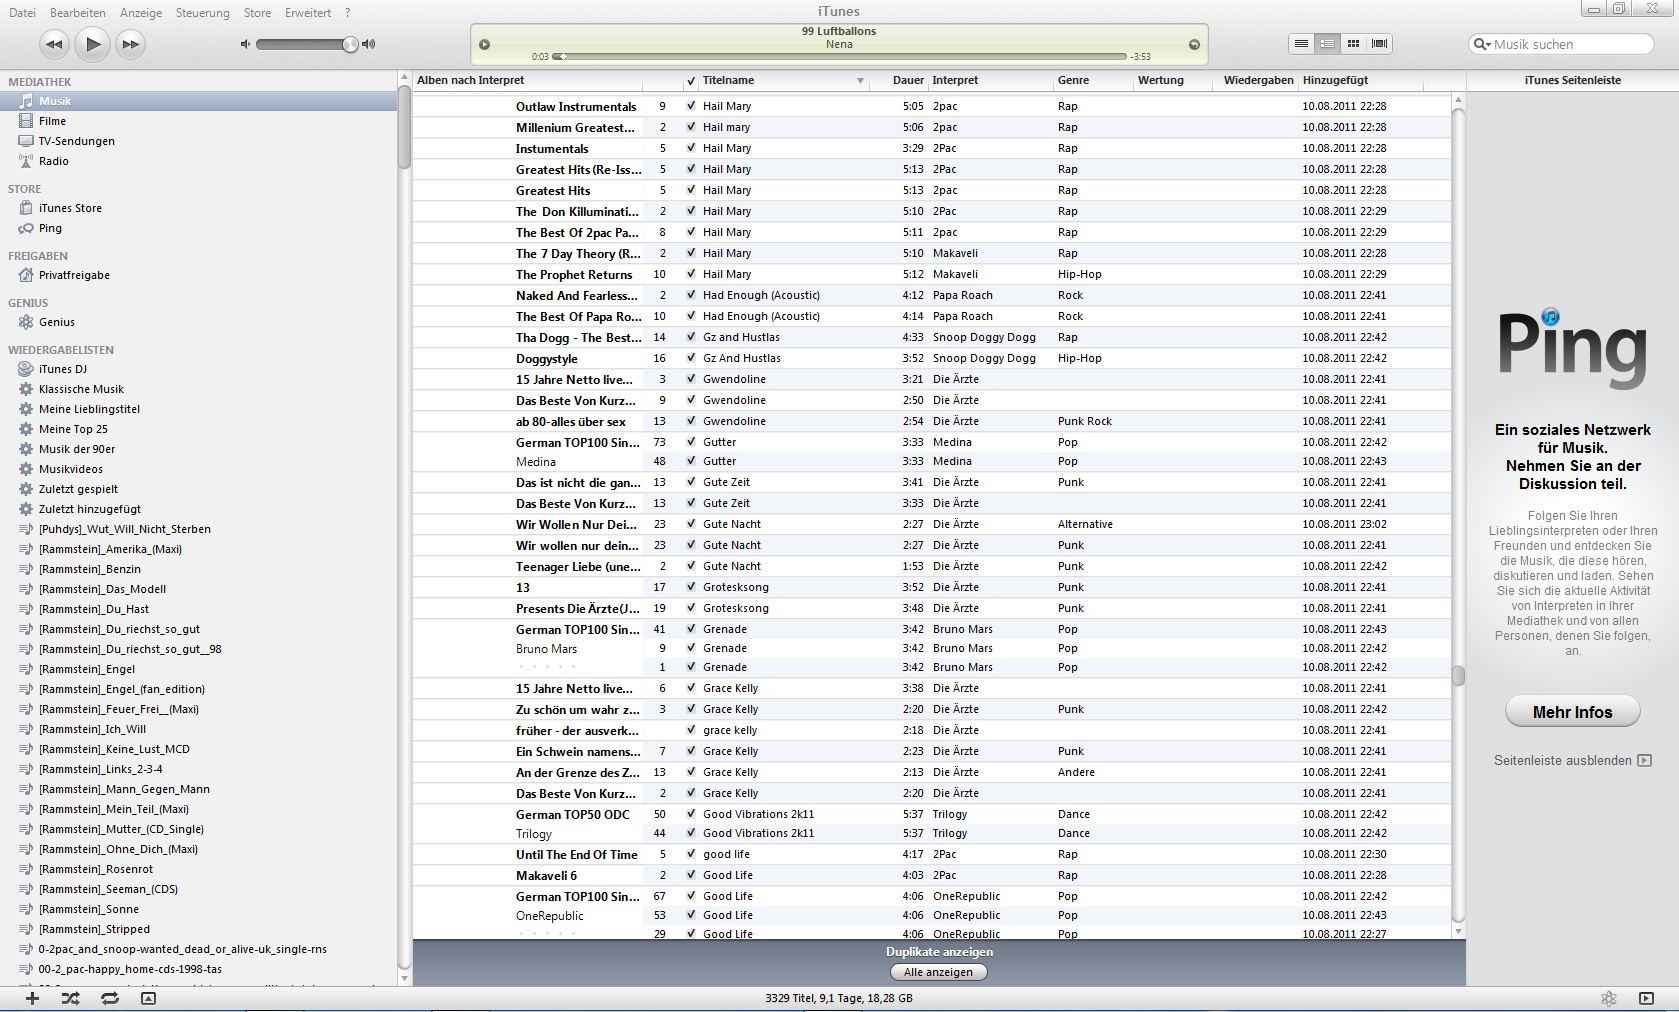Open Musik library in sidebar
Image resolution: width=1679 pixels, height=1012 pixels.
(x=198, y=101)
